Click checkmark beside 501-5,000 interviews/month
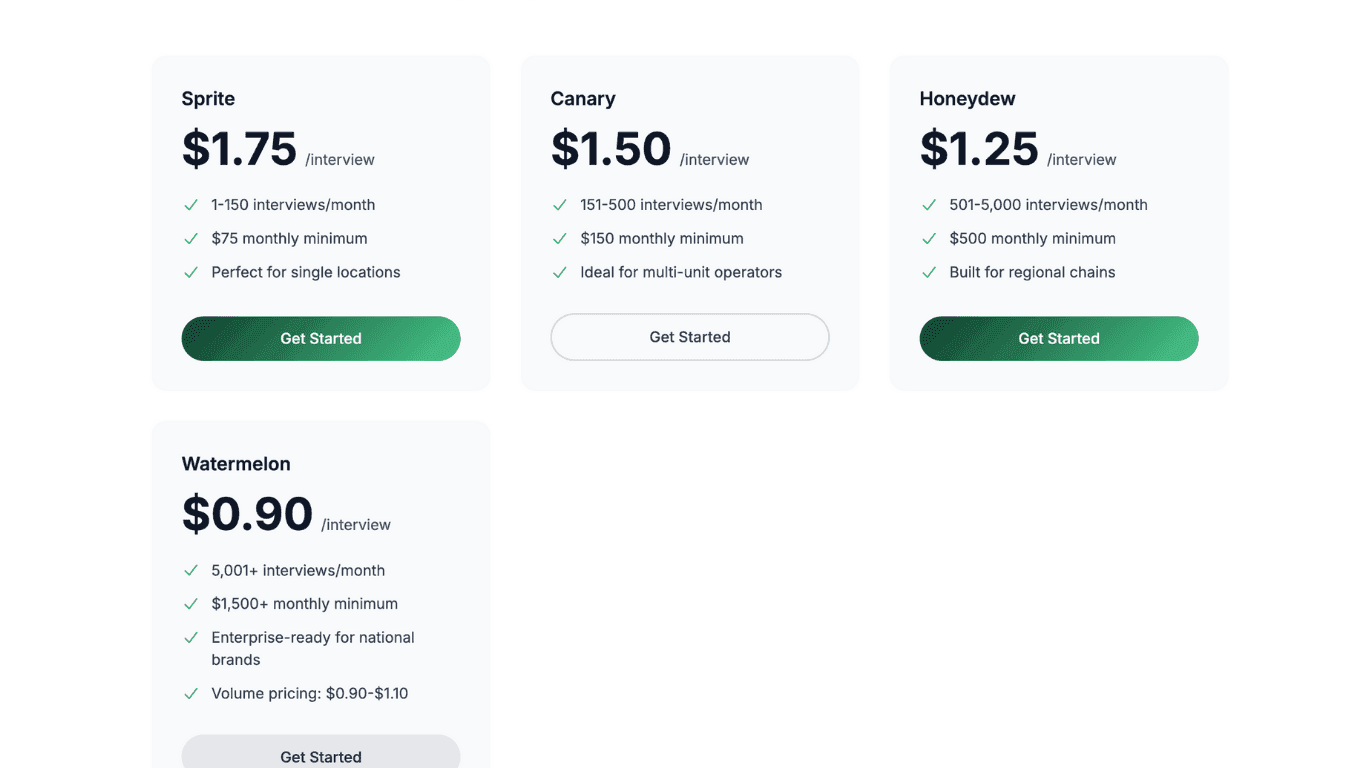Image resolution: width=1366 pixels, height=768 pixels. pyautogui.click(x=929, y=205)
